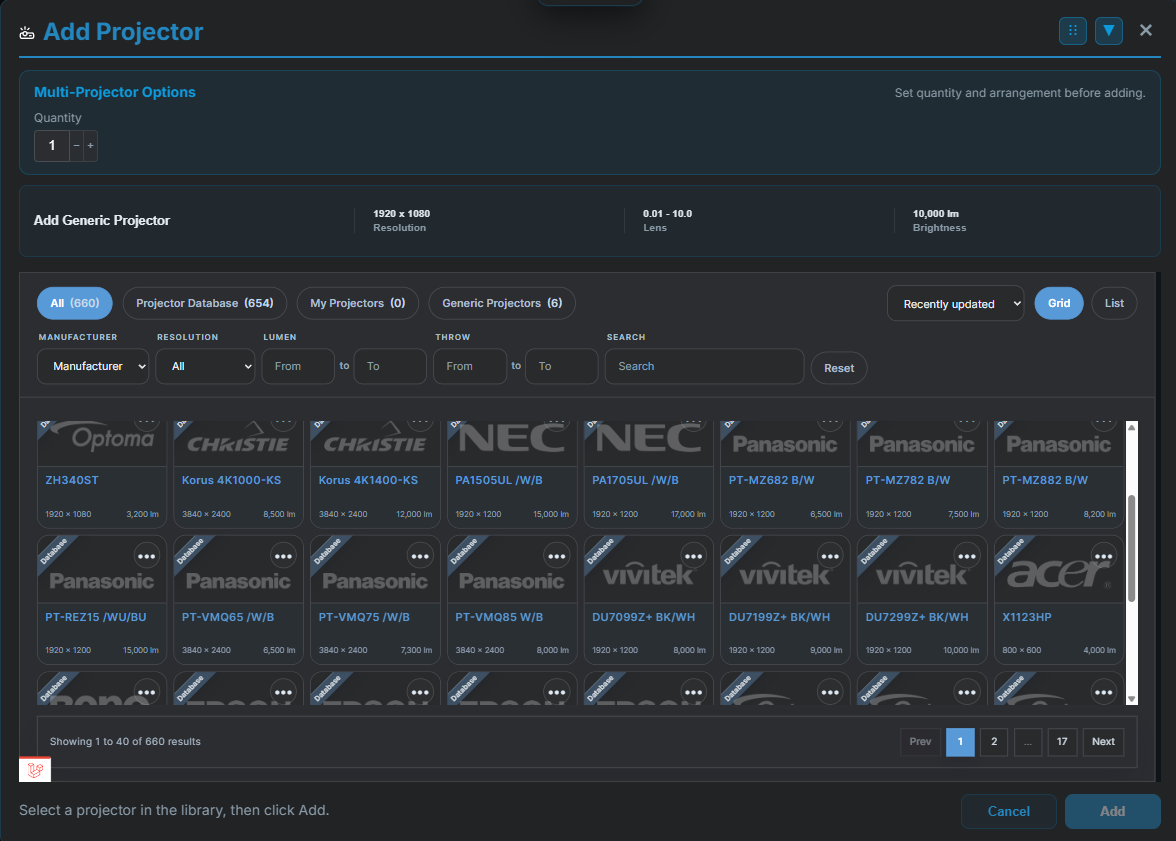Go to the Next results page

coord(1103,742)
